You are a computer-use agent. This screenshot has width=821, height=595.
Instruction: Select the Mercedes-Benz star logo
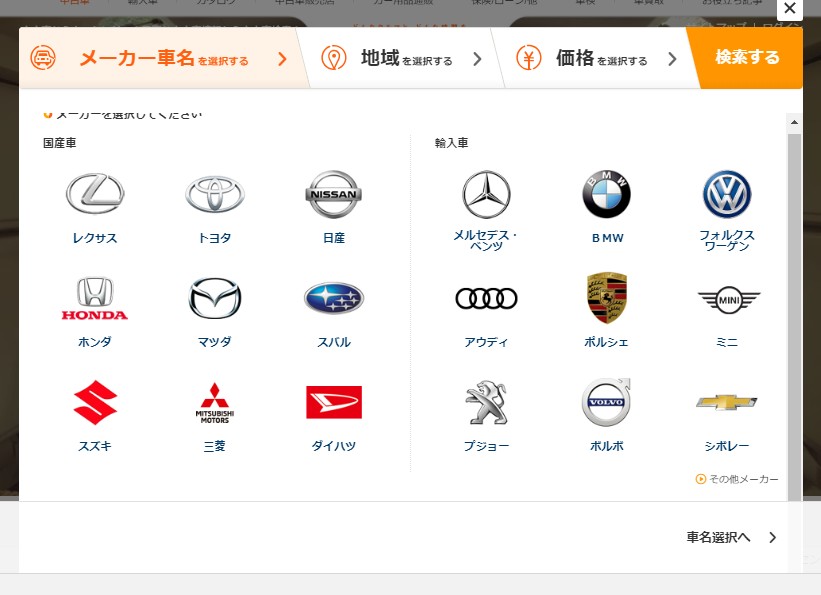pos(486,194)
